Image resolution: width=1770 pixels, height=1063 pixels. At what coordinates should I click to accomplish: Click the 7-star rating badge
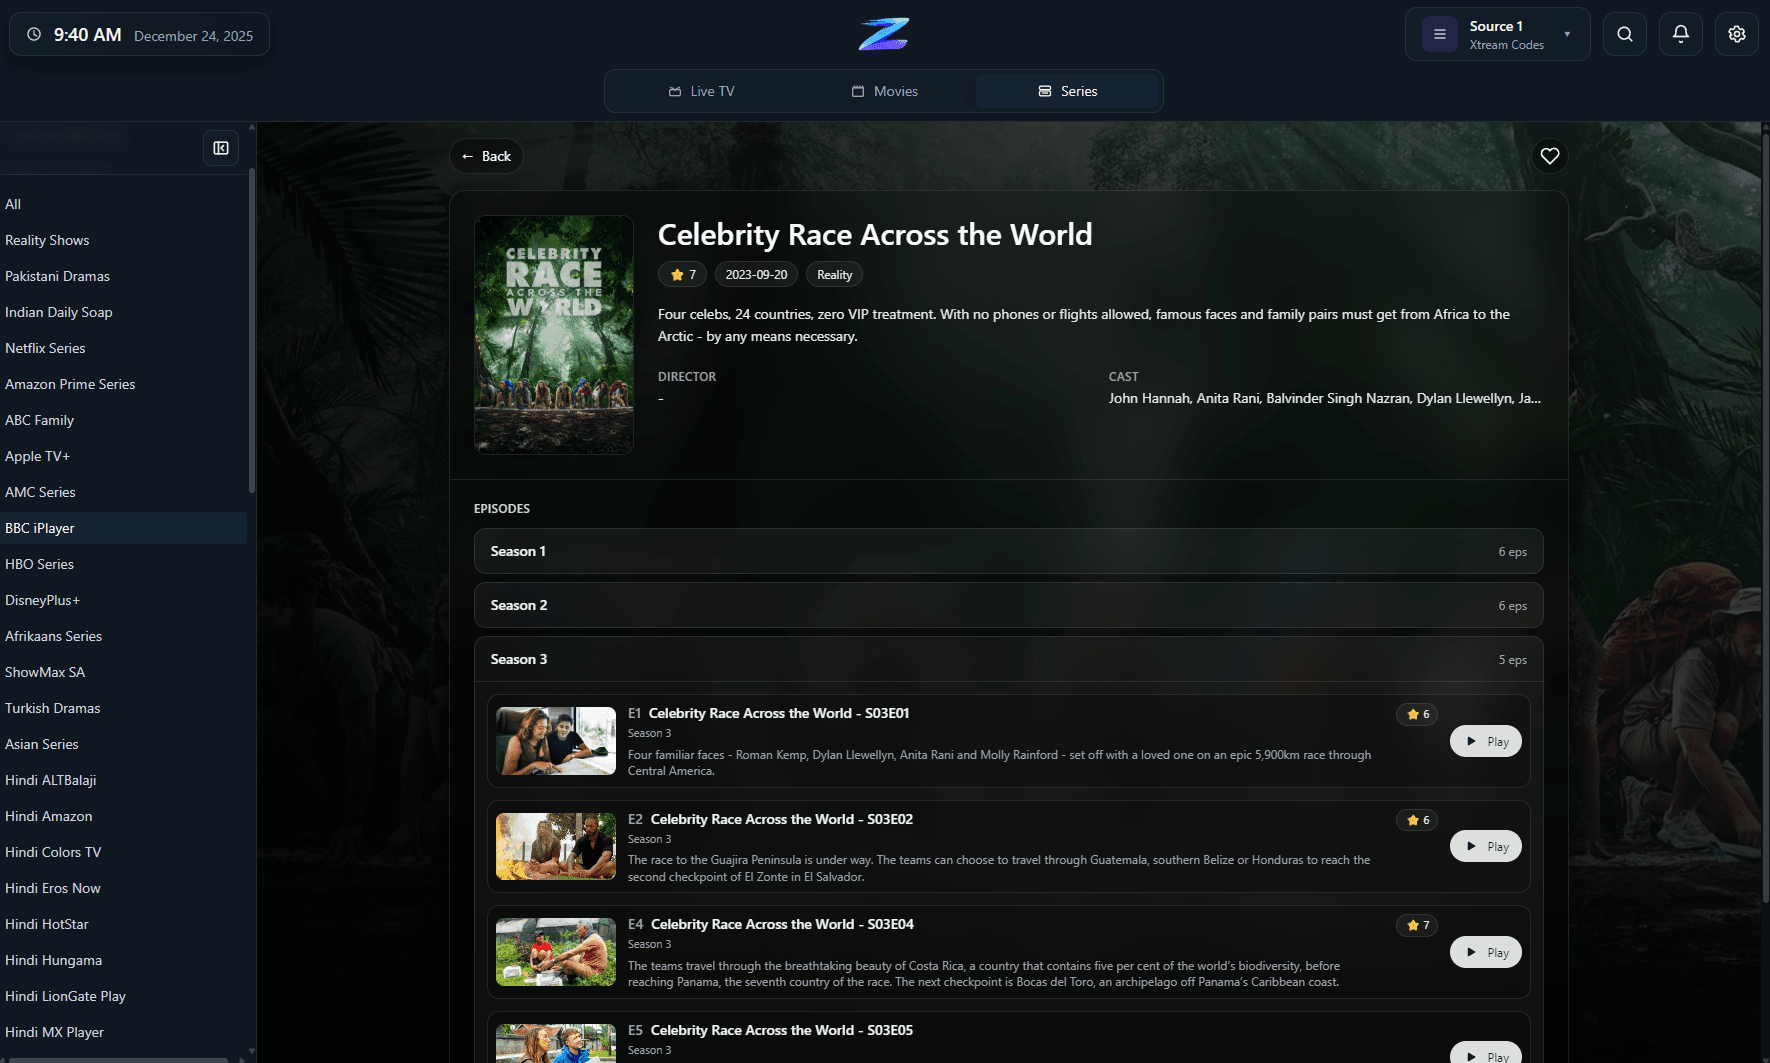tap(683, 275)
